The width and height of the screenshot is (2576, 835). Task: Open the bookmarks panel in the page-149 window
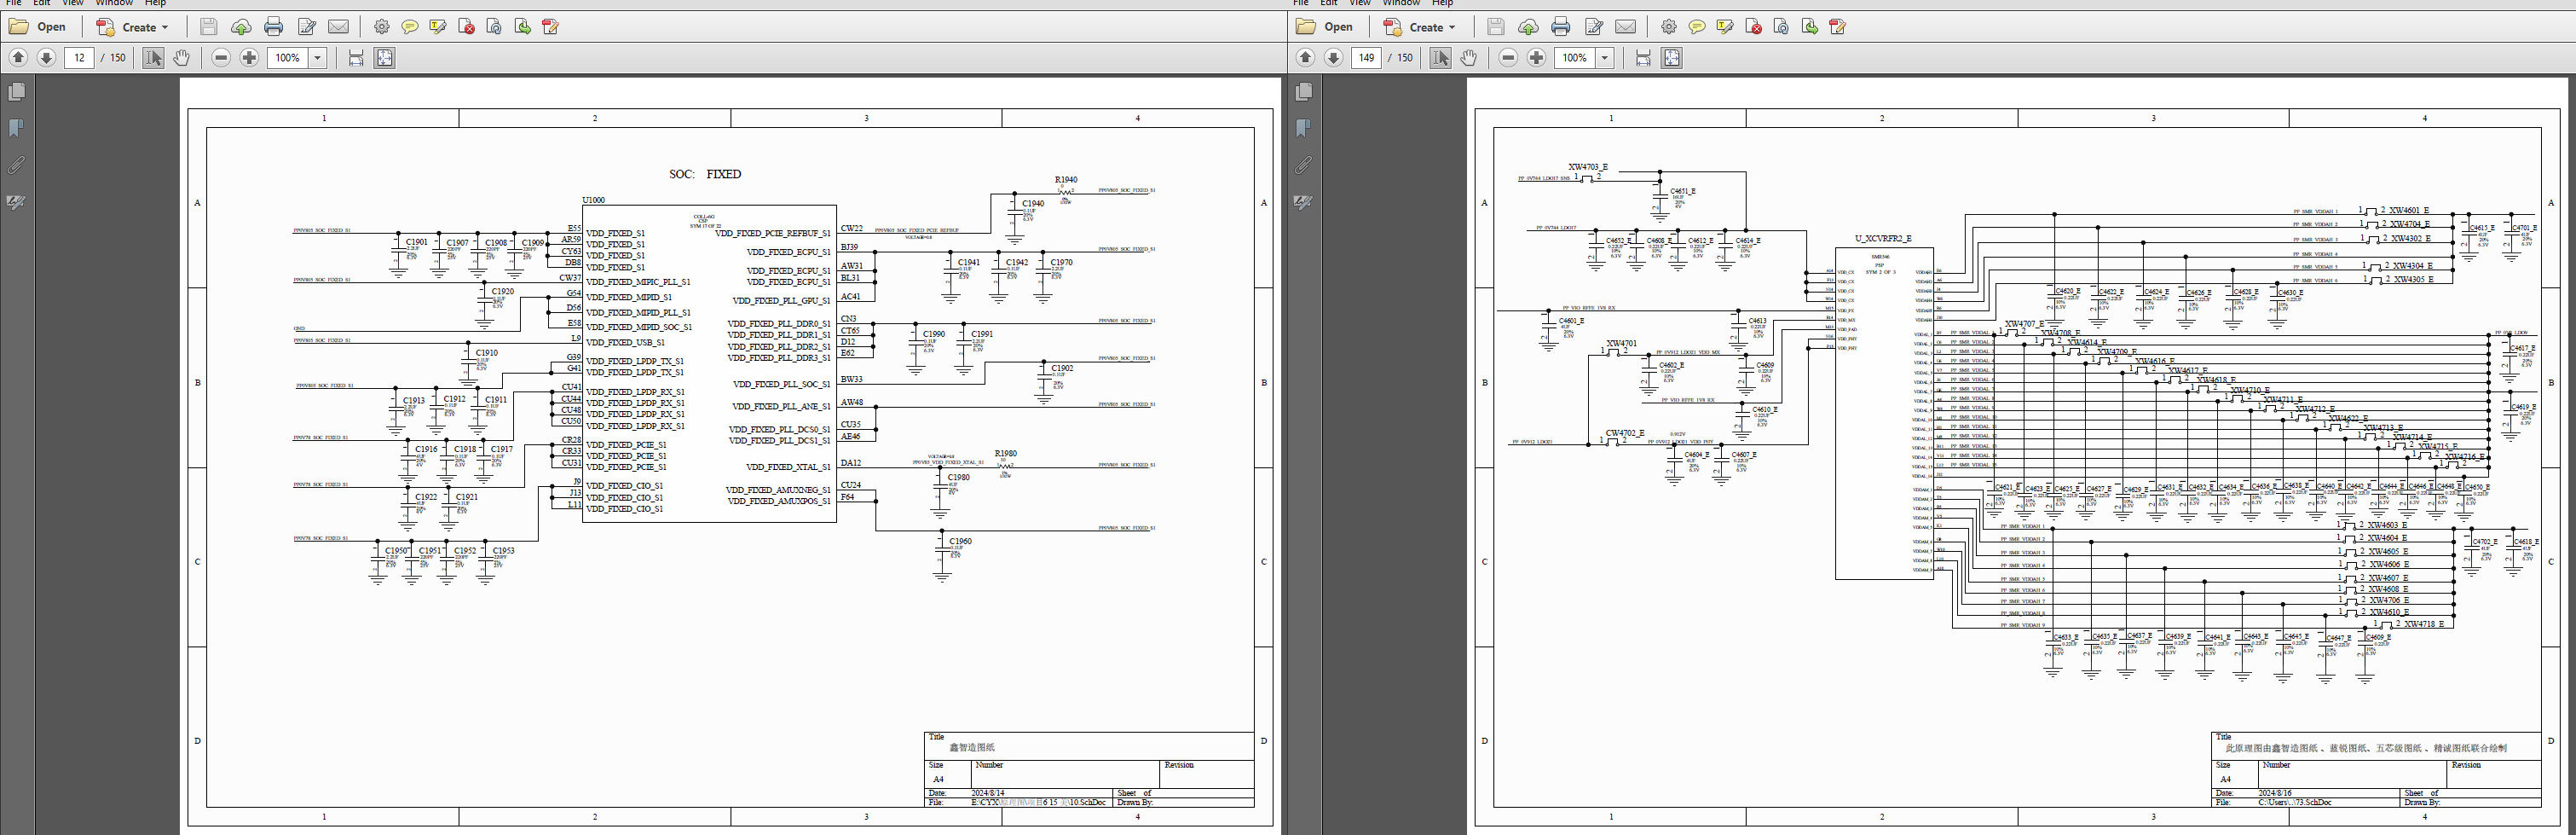[1303, 128]
